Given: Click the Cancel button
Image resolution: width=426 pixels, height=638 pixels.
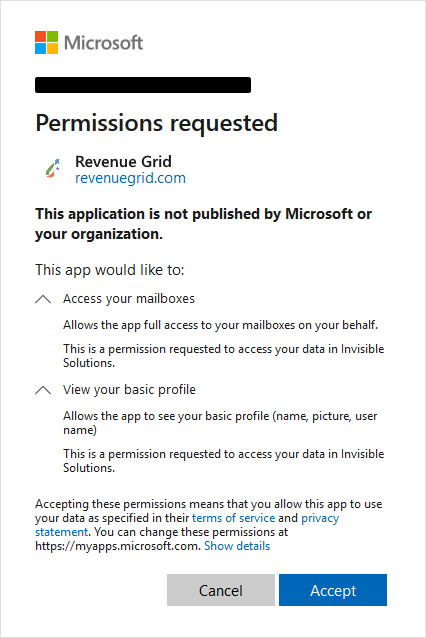Looking at the screenshot, I should click(221, 590).
